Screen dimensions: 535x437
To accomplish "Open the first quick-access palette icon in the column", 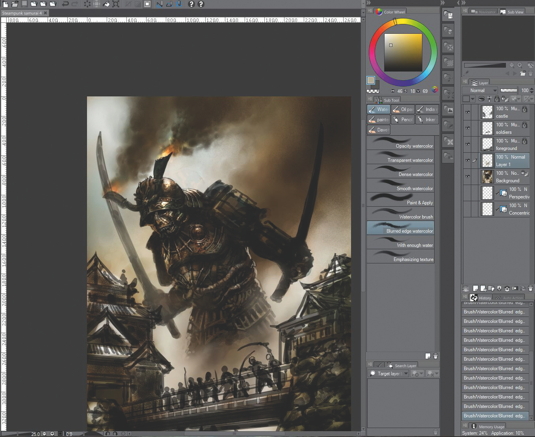I will click(x=448, y=15).
